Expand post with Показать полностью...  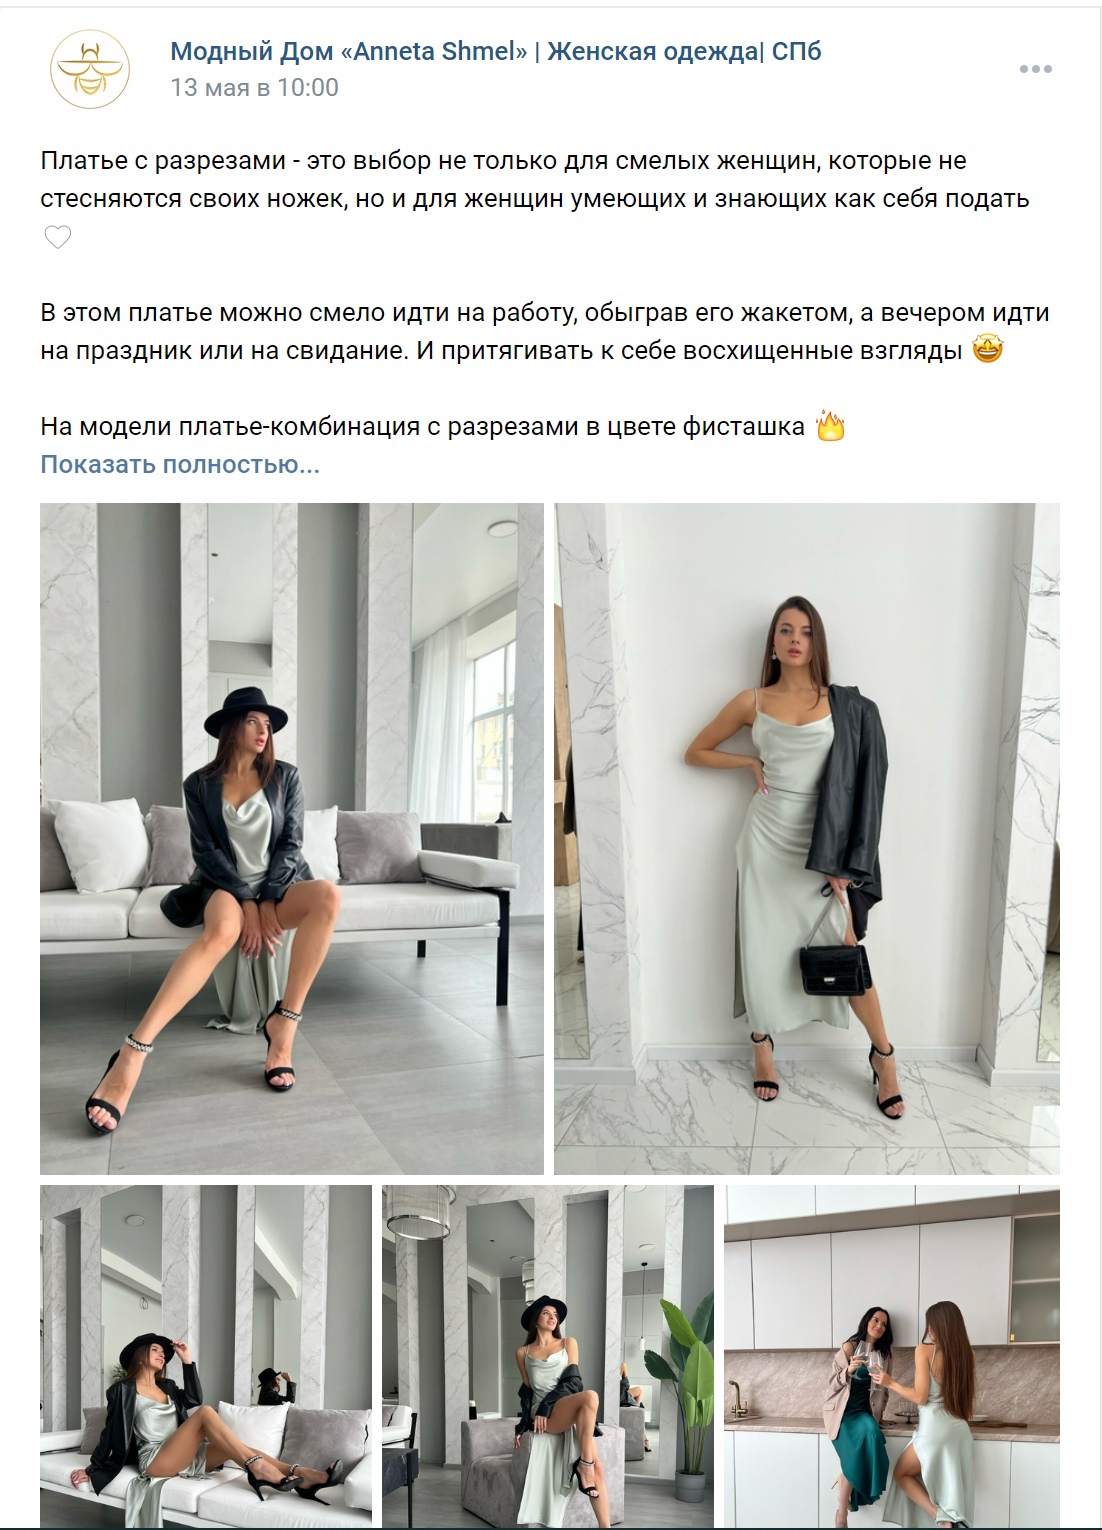(180, 465)
